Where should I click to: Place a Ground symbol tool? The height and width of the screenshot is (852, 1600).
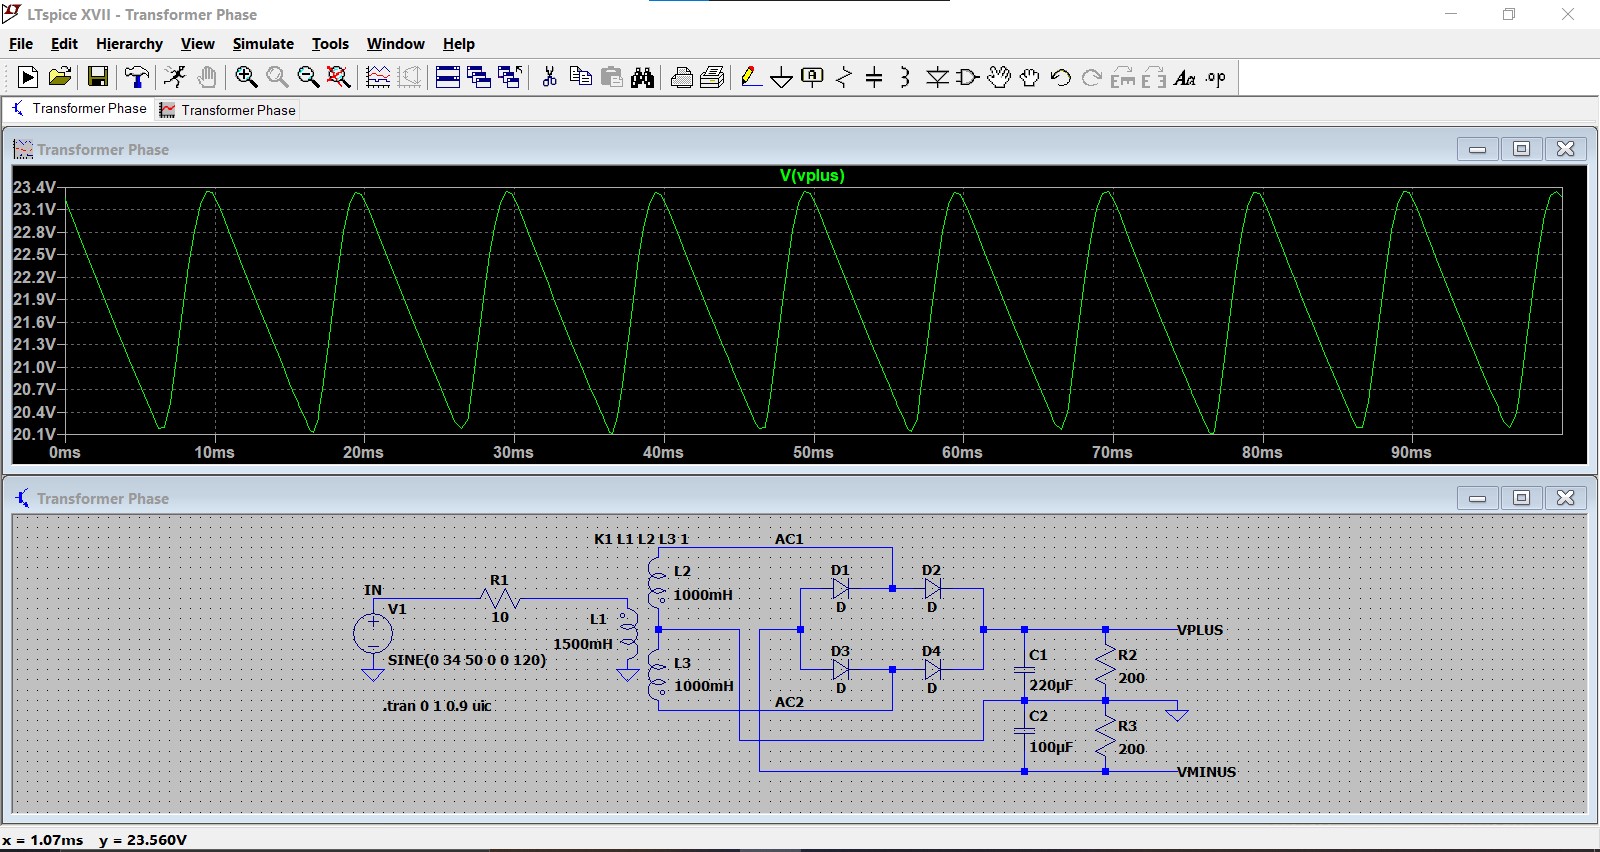pyautogui.click(x=782, y=77)
